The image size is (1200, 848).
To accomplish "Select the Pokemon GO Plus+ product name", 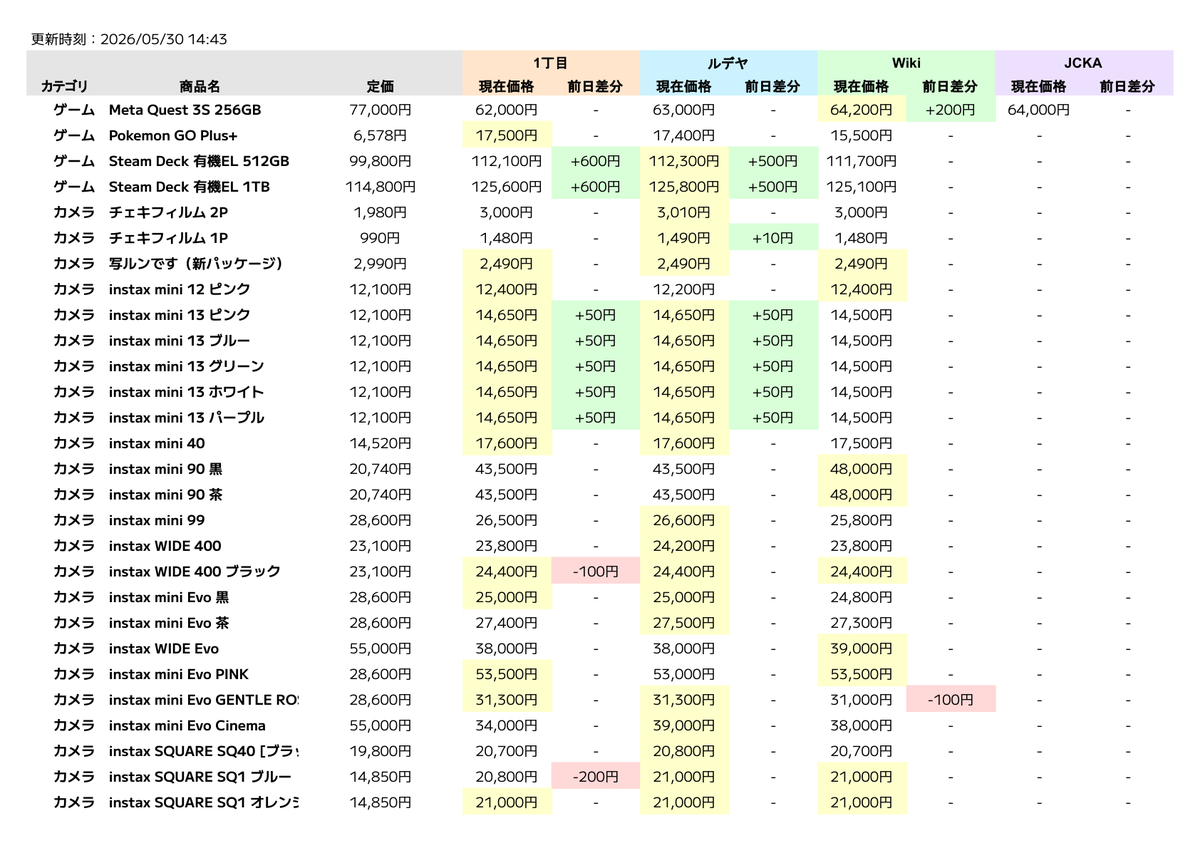I will point(173,135).
